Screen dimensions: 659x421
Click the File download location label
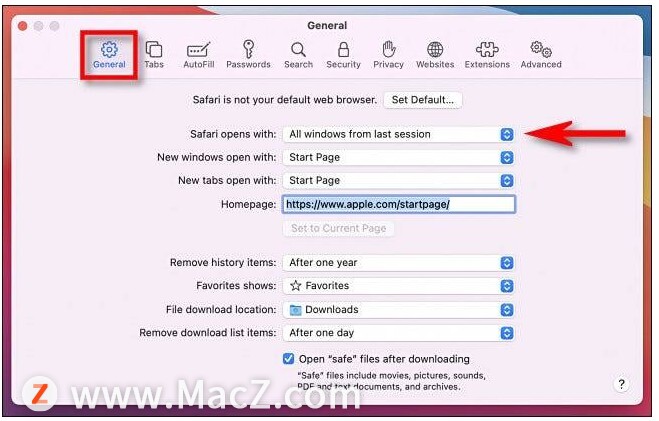(221, 310)
